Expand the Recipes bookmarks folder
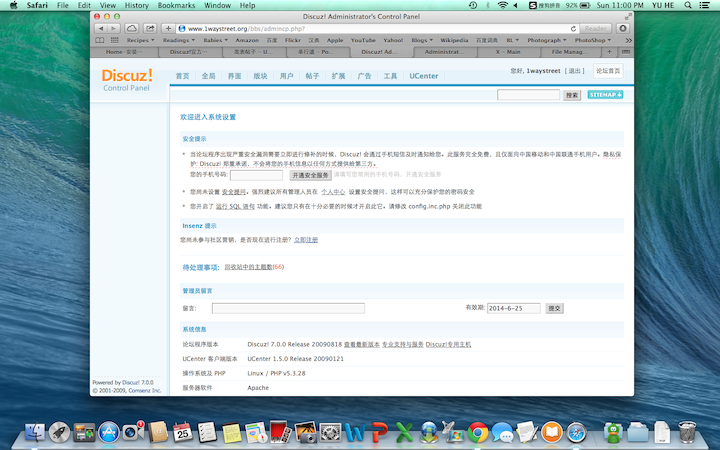Image resolution: width=720 pixels, height=450 pixels. (x=141, y=40)
